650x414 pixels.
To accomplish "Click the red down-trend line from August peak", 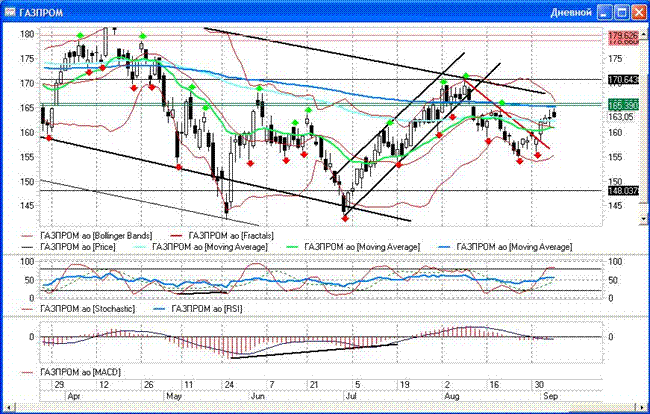I will click(507, 114).
